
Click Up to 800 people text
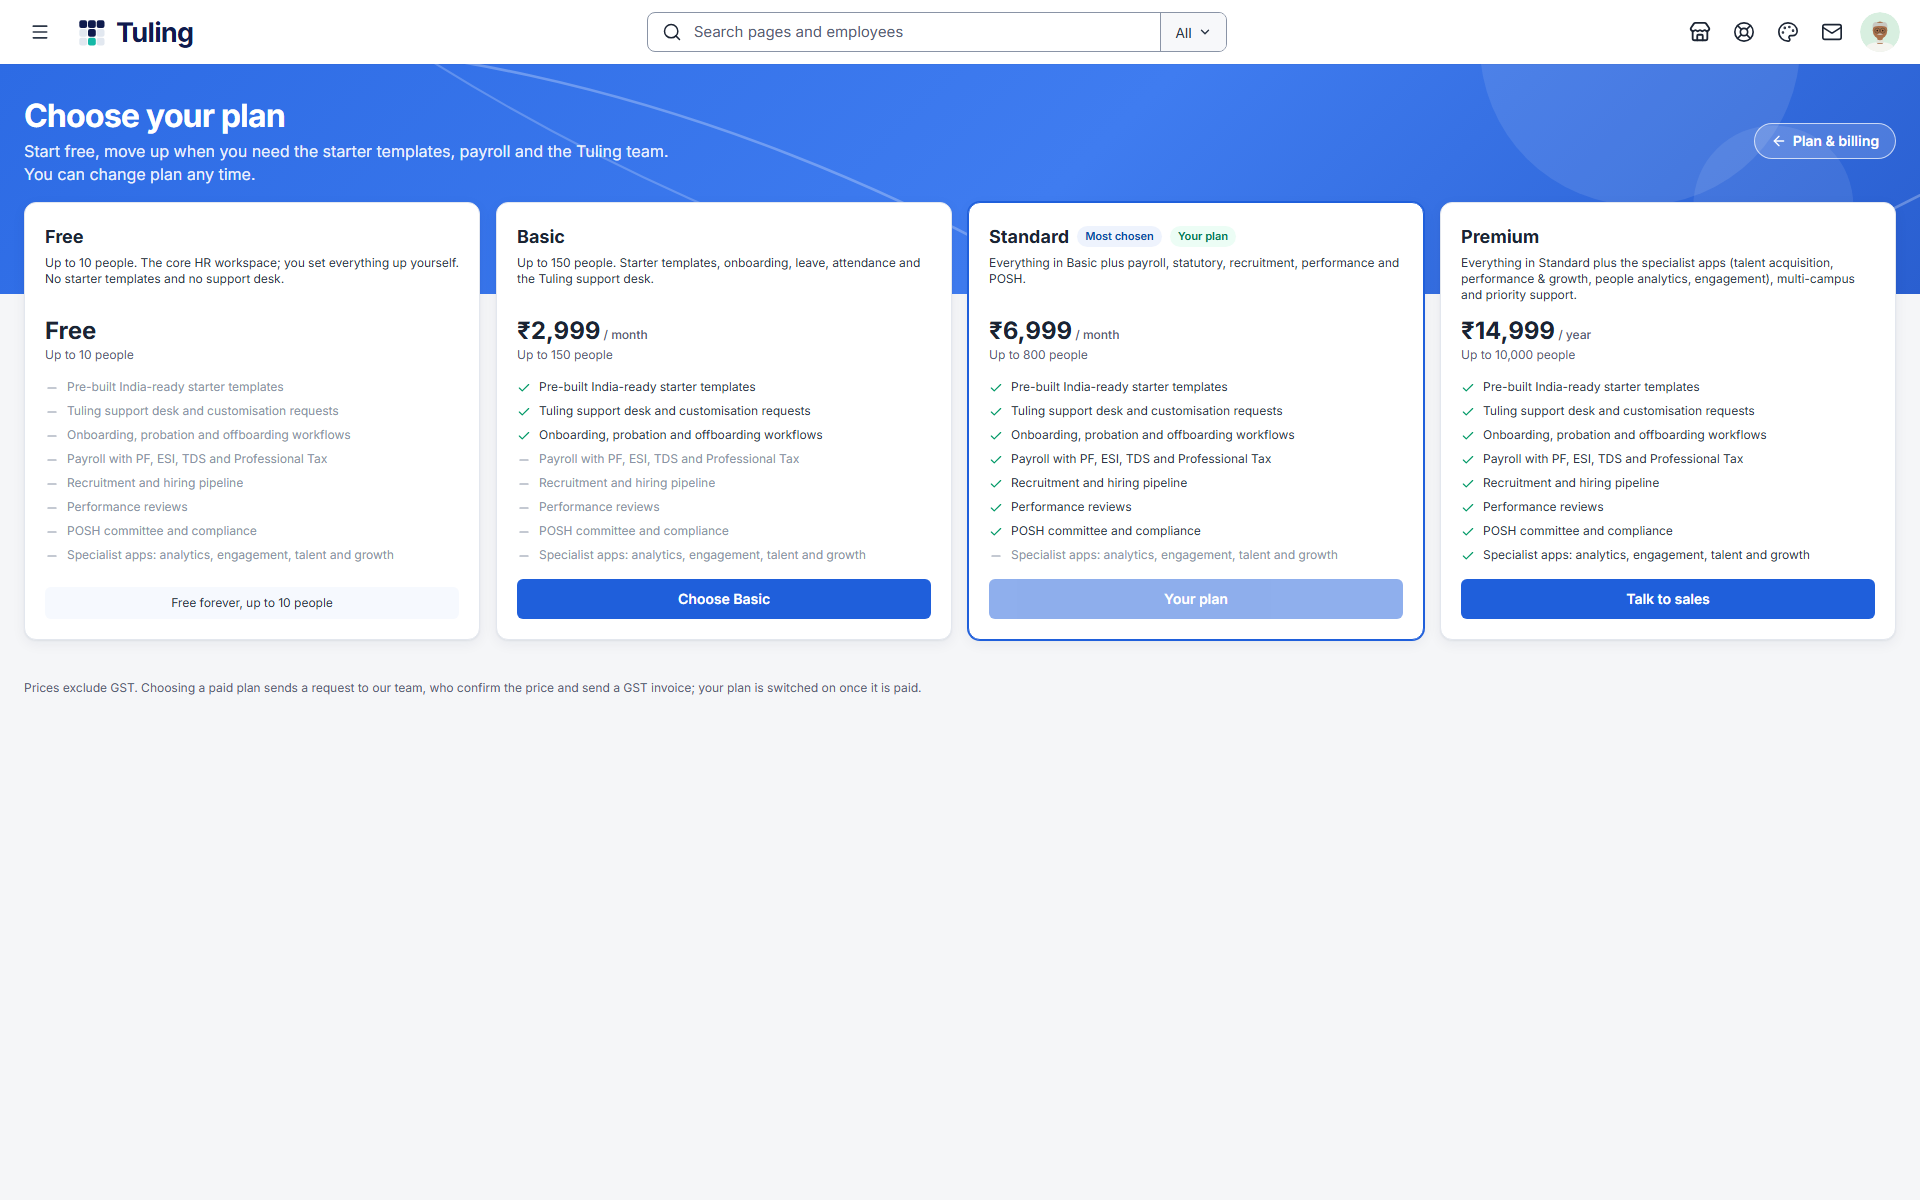pyautogui.click(x=1038, y=355)
